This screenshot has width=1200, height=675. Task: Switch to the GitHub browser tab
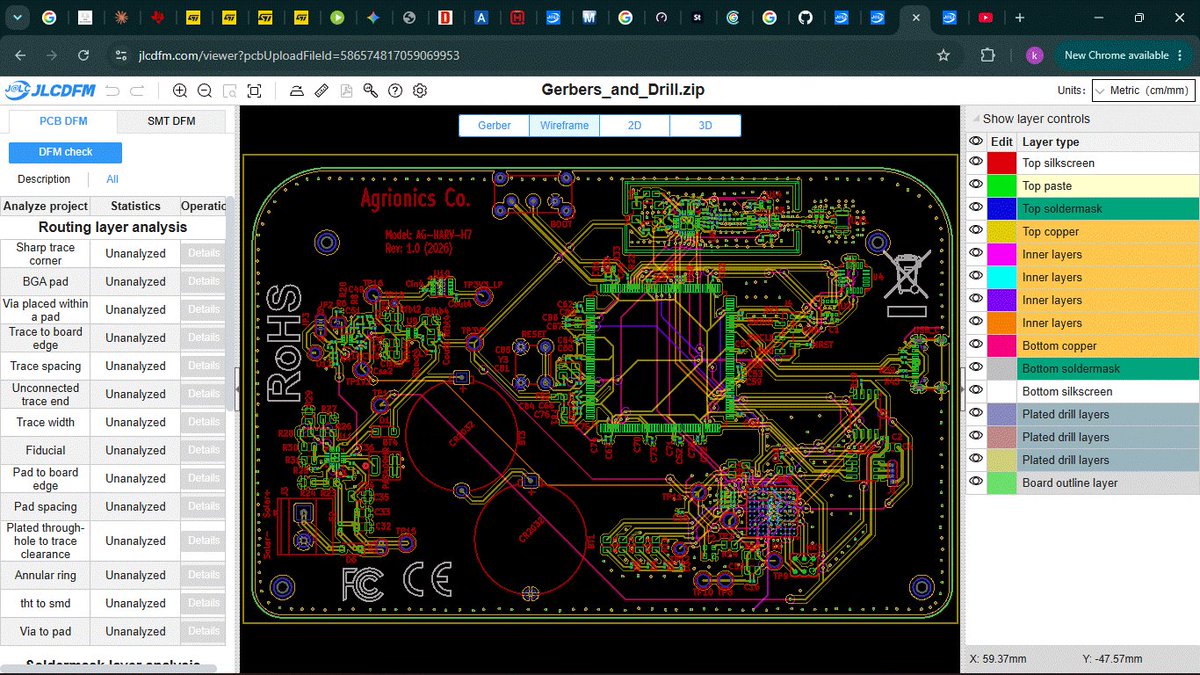805,18
